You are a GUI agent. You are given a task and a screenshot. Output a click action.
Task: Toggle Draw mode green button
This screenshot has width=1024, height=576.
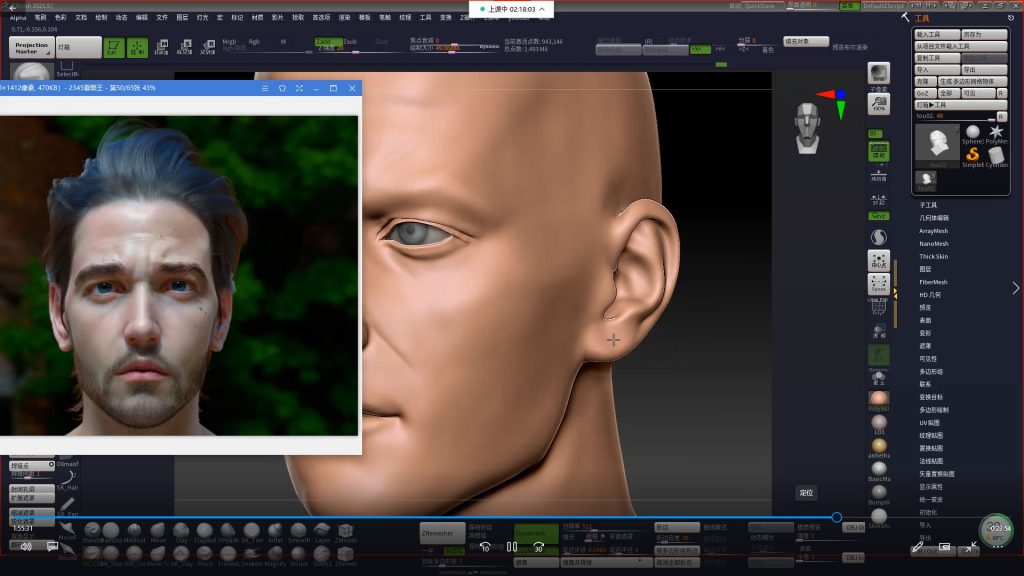(x=138, y=47)
